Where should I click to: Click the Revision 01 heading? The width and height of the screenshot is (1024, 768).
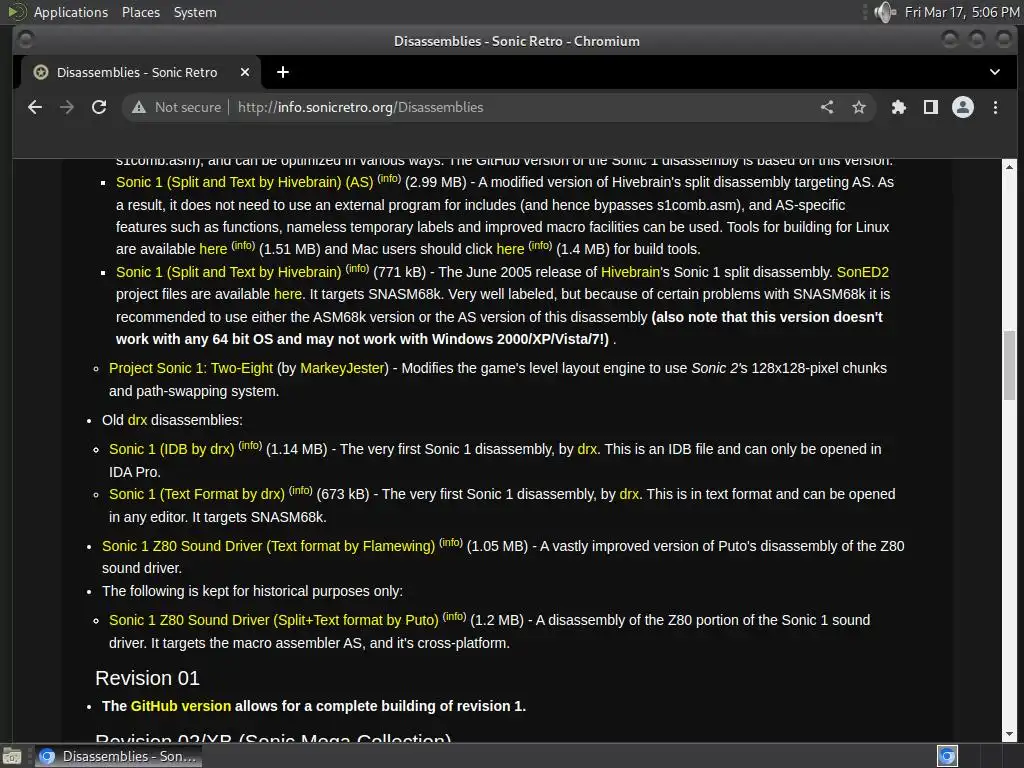[148, 678]
